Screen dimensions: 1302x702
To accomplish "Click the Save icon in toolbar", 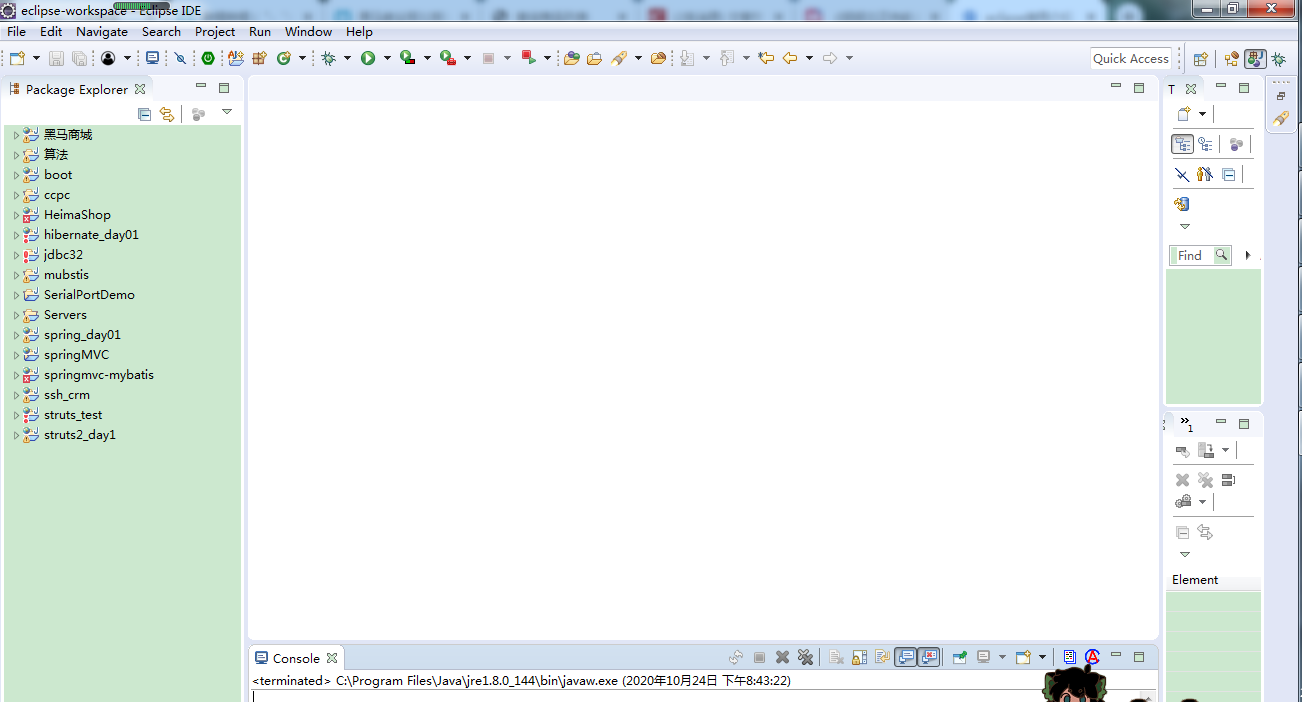I will 56,58.
